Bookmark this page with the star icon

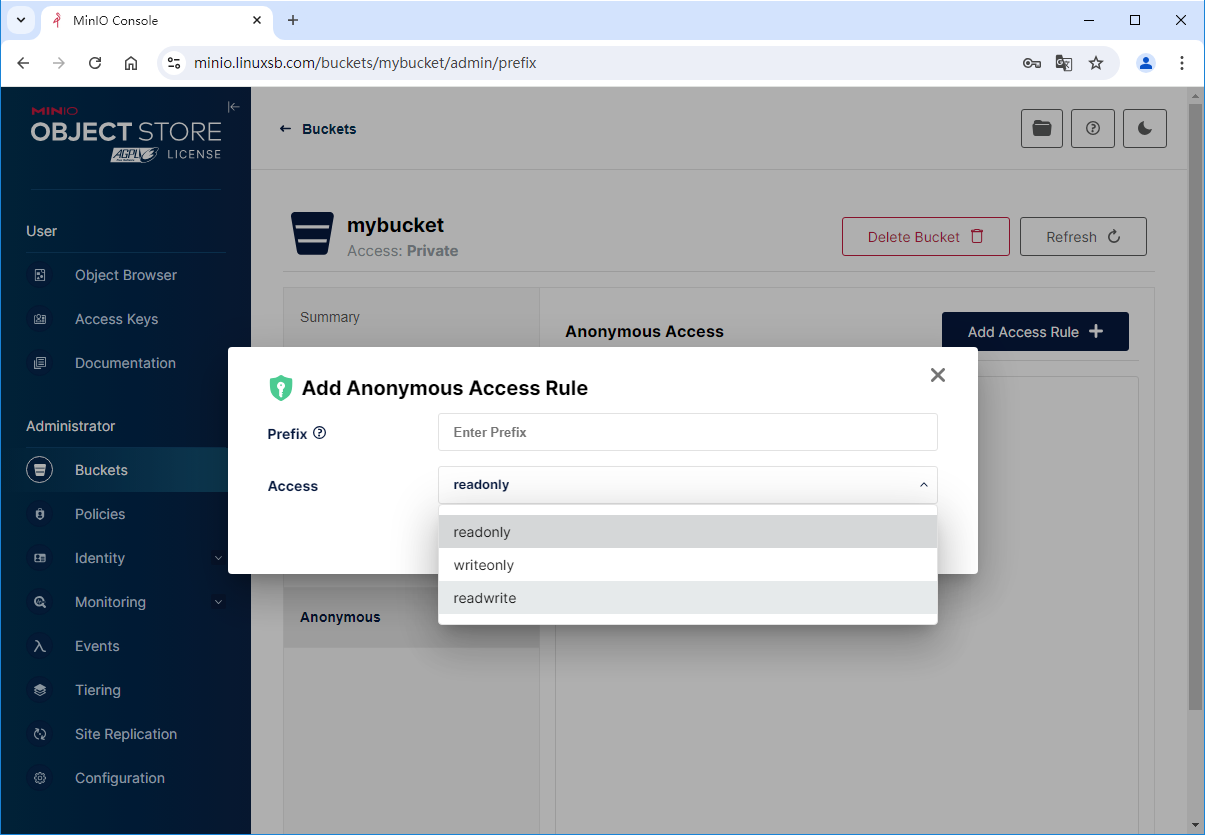pos(1096,63)
